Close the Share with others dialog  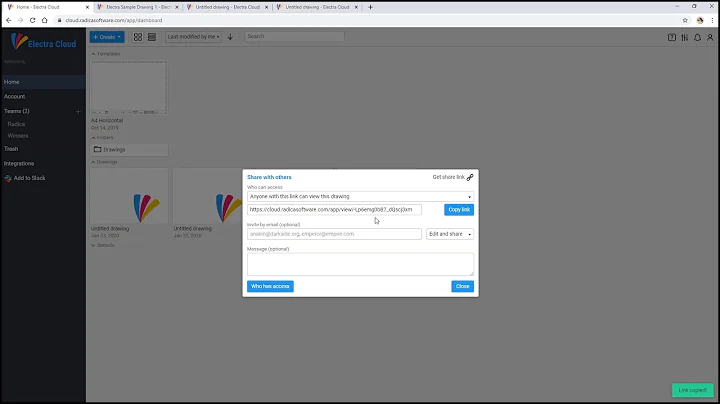coord(462,286)
